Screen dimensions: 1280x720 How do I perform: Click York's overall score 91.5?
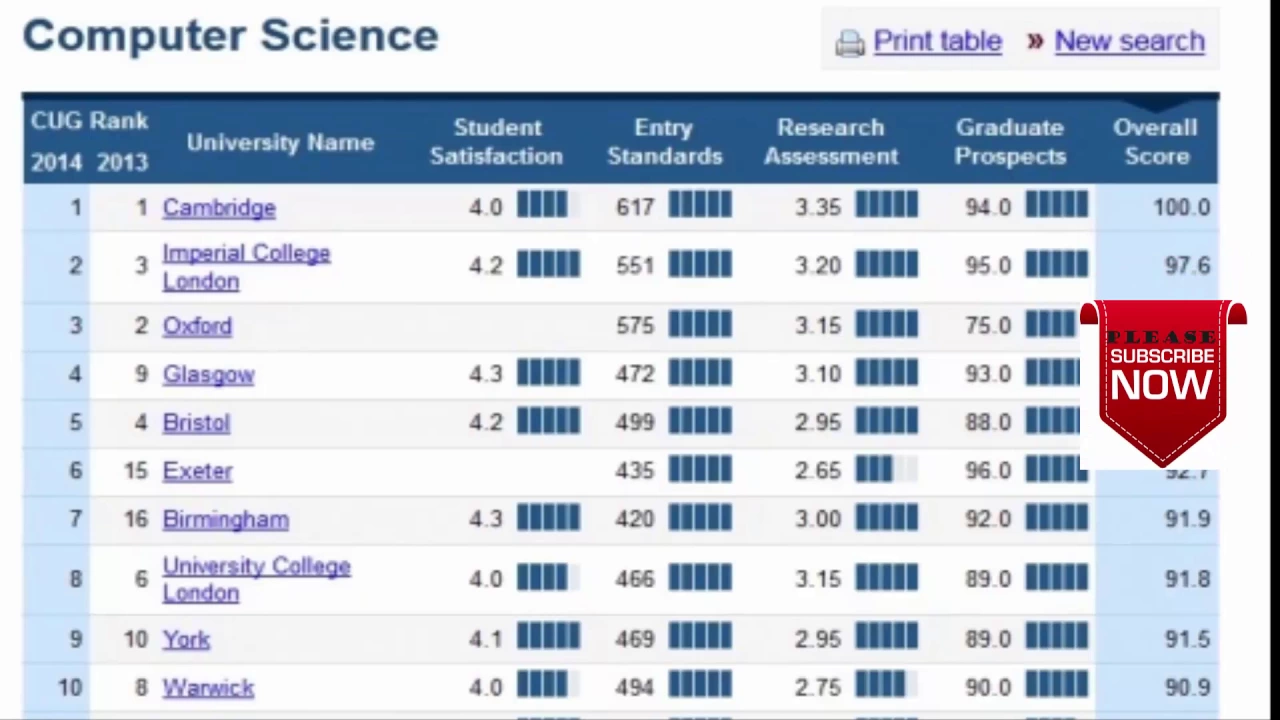point(1187,638)
